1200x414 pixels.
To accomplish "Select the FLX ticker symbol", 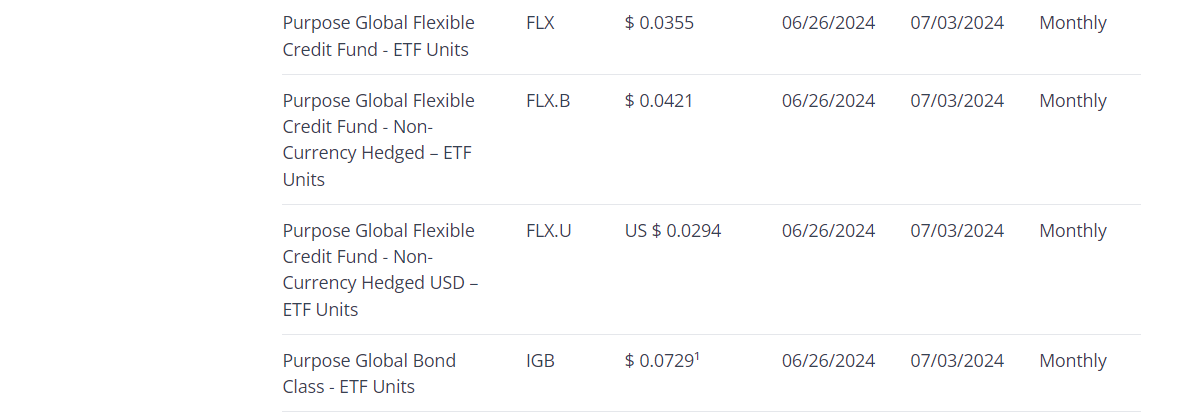I will pos(540,23).
